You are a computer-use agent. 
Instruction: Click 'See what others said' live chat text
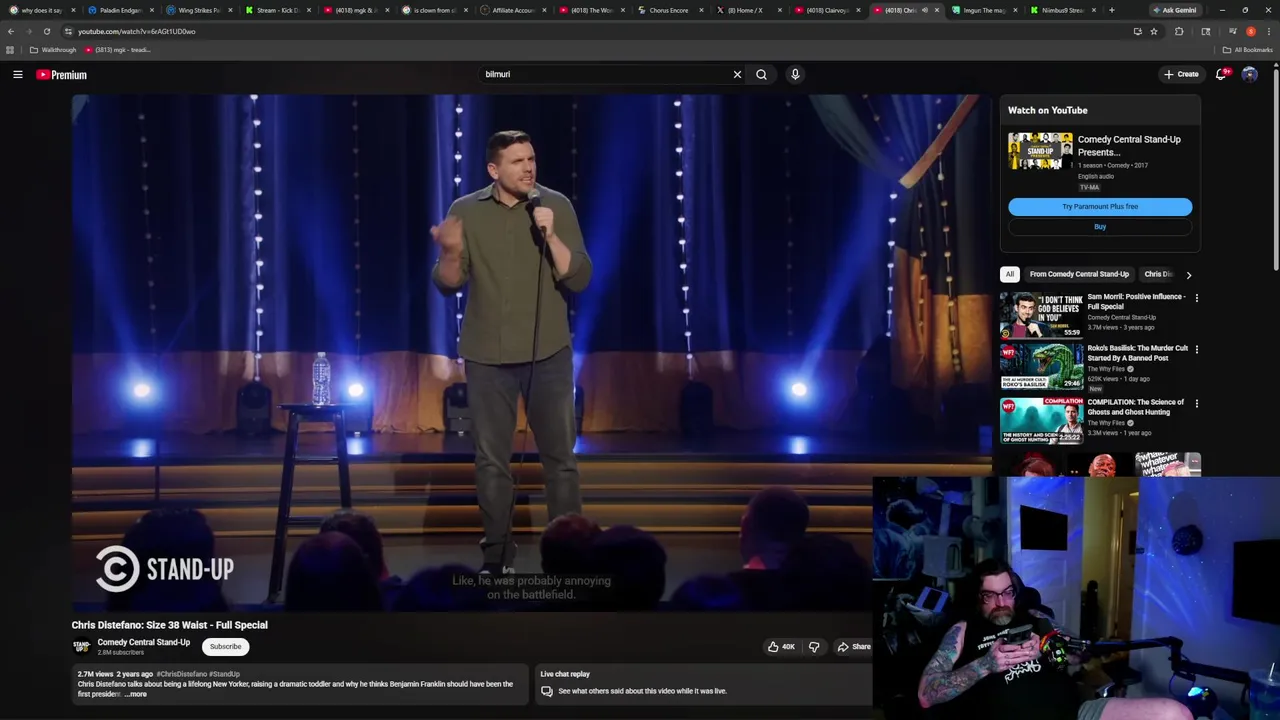pyautogui.click(x=642, y=691)
